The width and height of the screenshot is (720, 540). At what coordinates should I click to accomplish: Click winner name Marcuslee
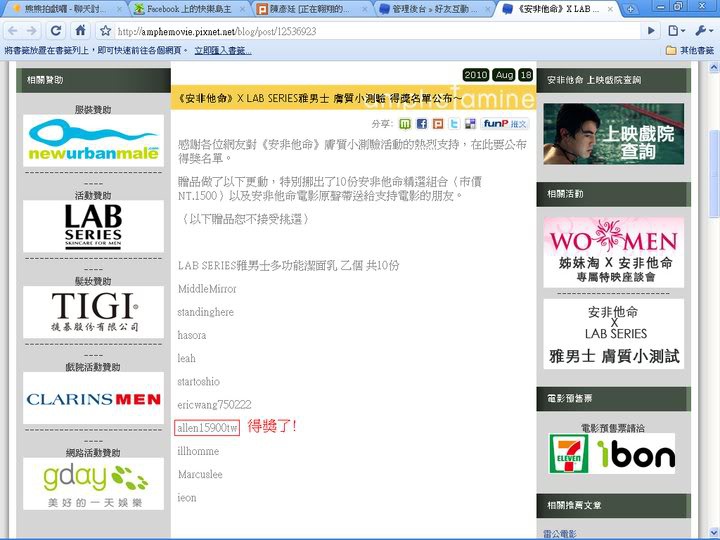pos(200,474)
